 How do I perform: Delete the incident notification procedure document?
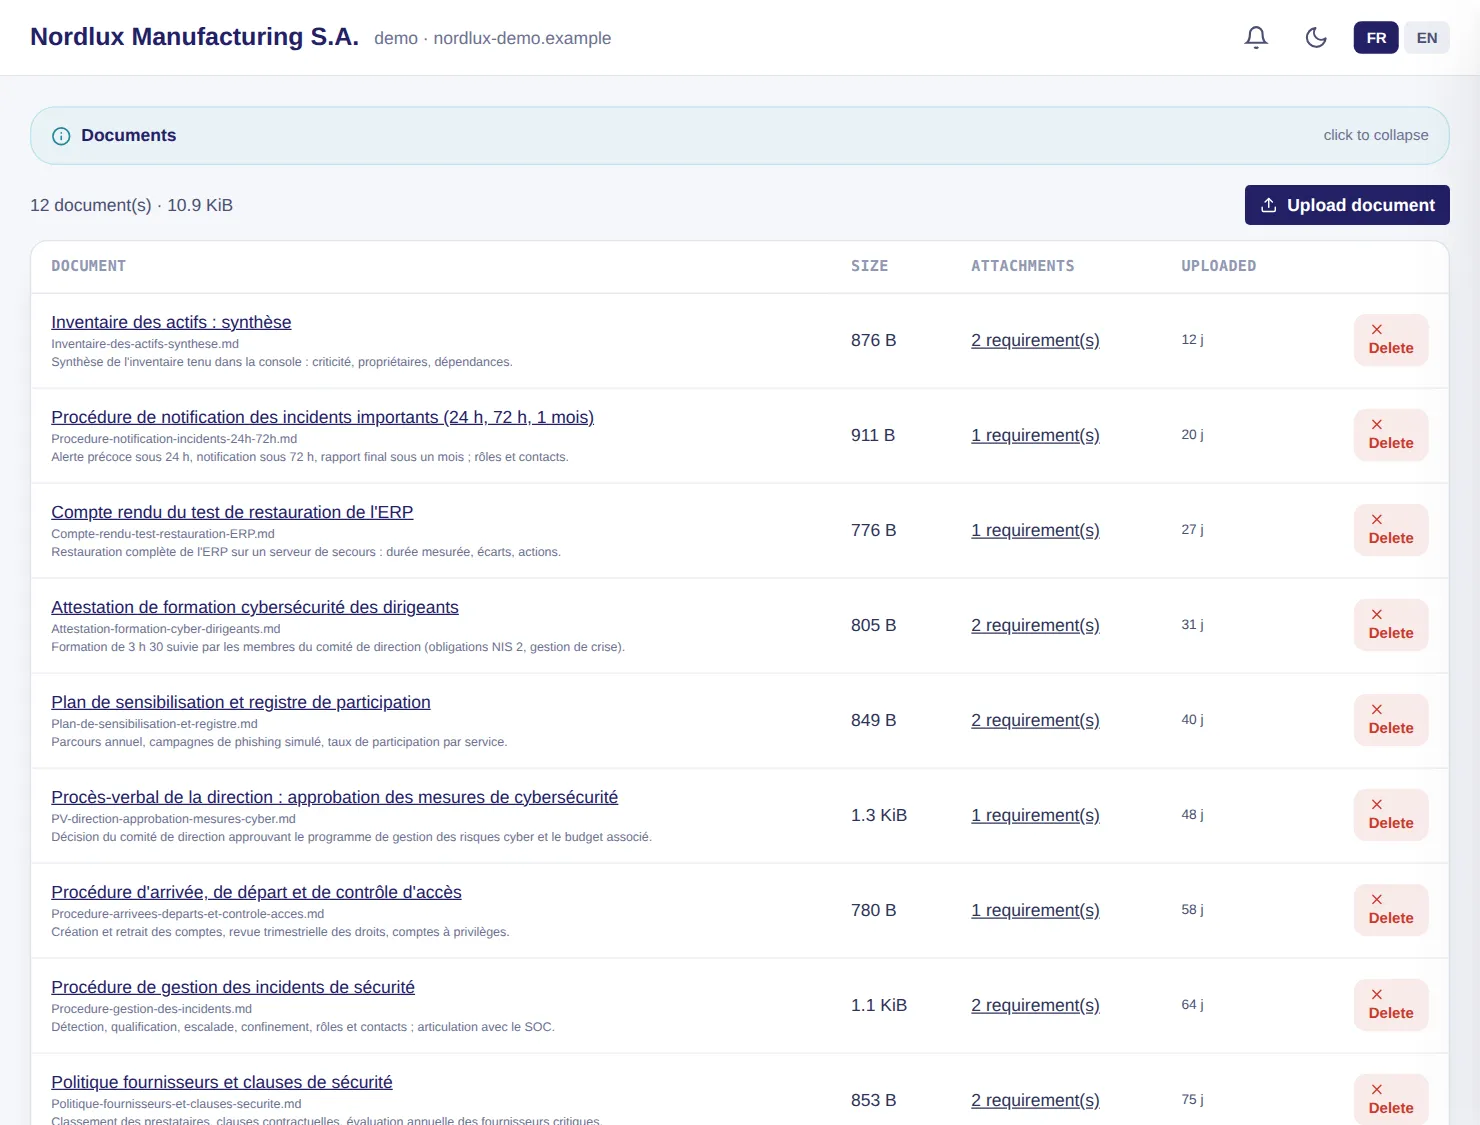coord(1391,435)
